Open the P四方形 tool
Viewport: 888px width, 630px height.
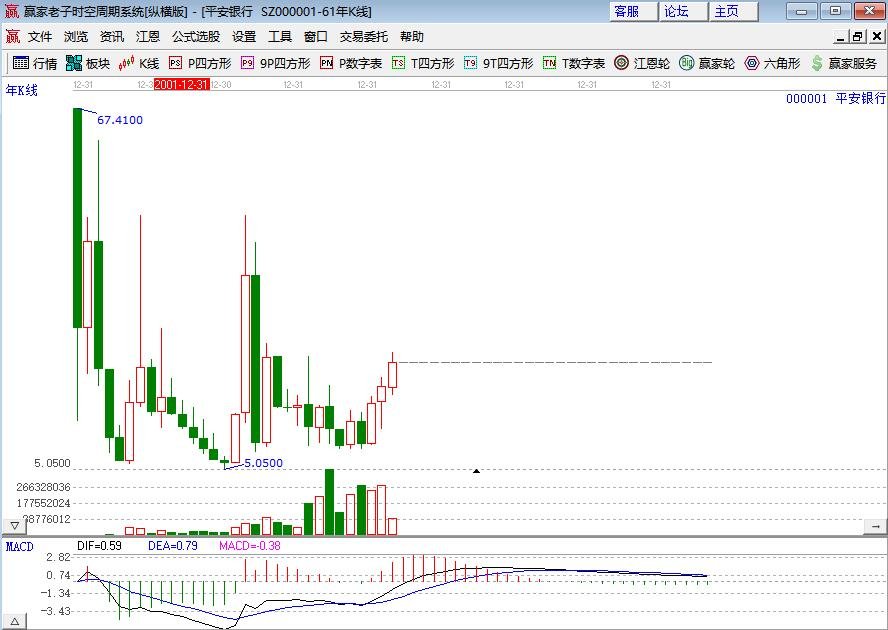coord(200,63)
